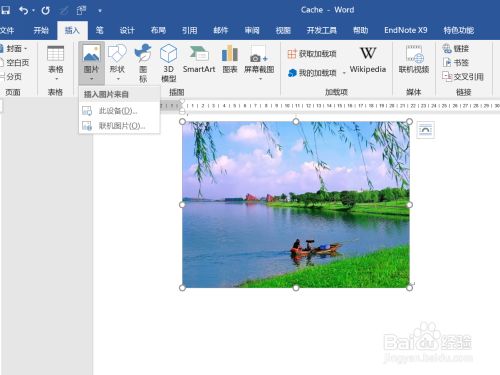
Task: Expand the 图片 dropdown arrow
Action: (x=92, y=79)
